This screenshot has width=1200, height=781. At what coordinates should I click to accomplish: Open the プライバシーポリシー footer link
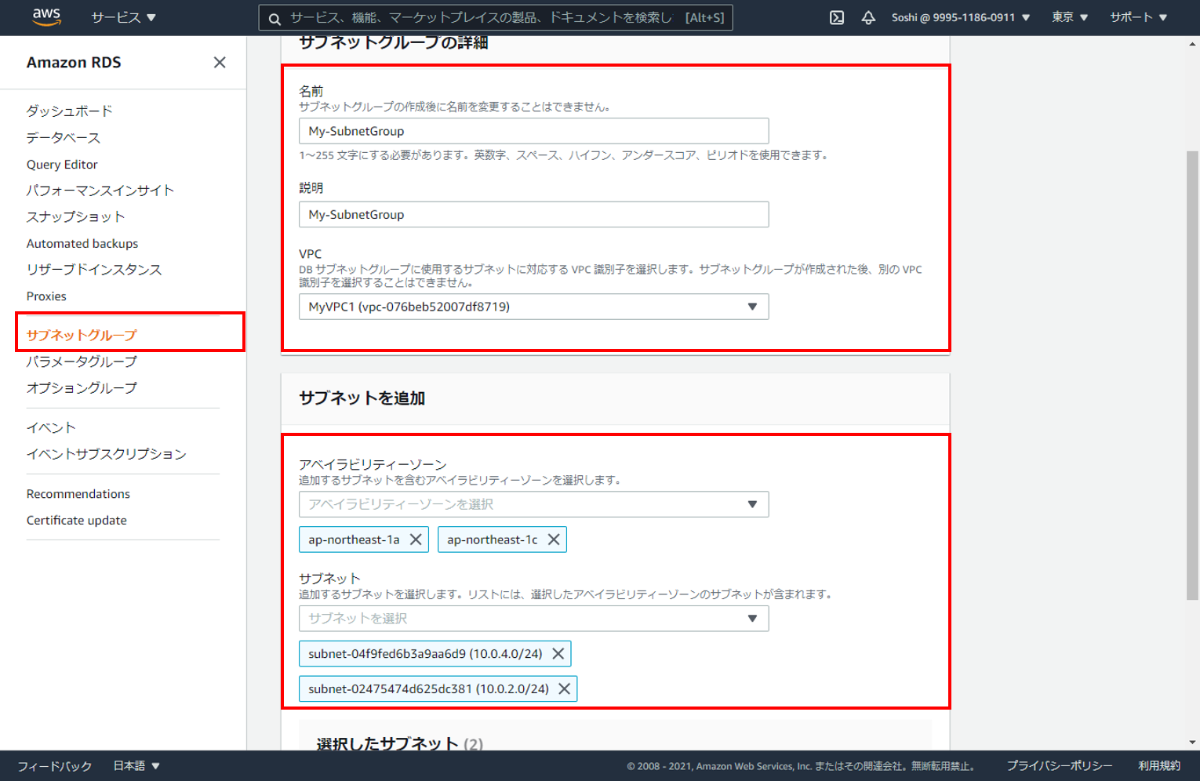point(1060,766)
